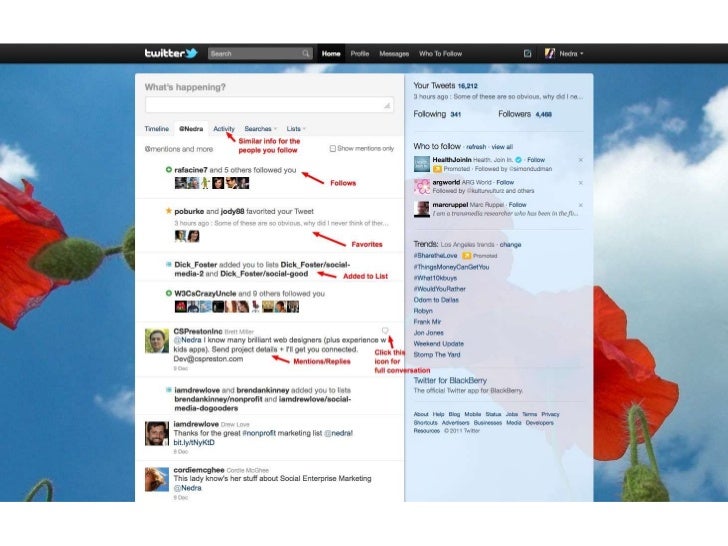Click cordiemcghee's profile picture
Screen dimensions: 728x546
pyautogui.click(x=156, y=479)
